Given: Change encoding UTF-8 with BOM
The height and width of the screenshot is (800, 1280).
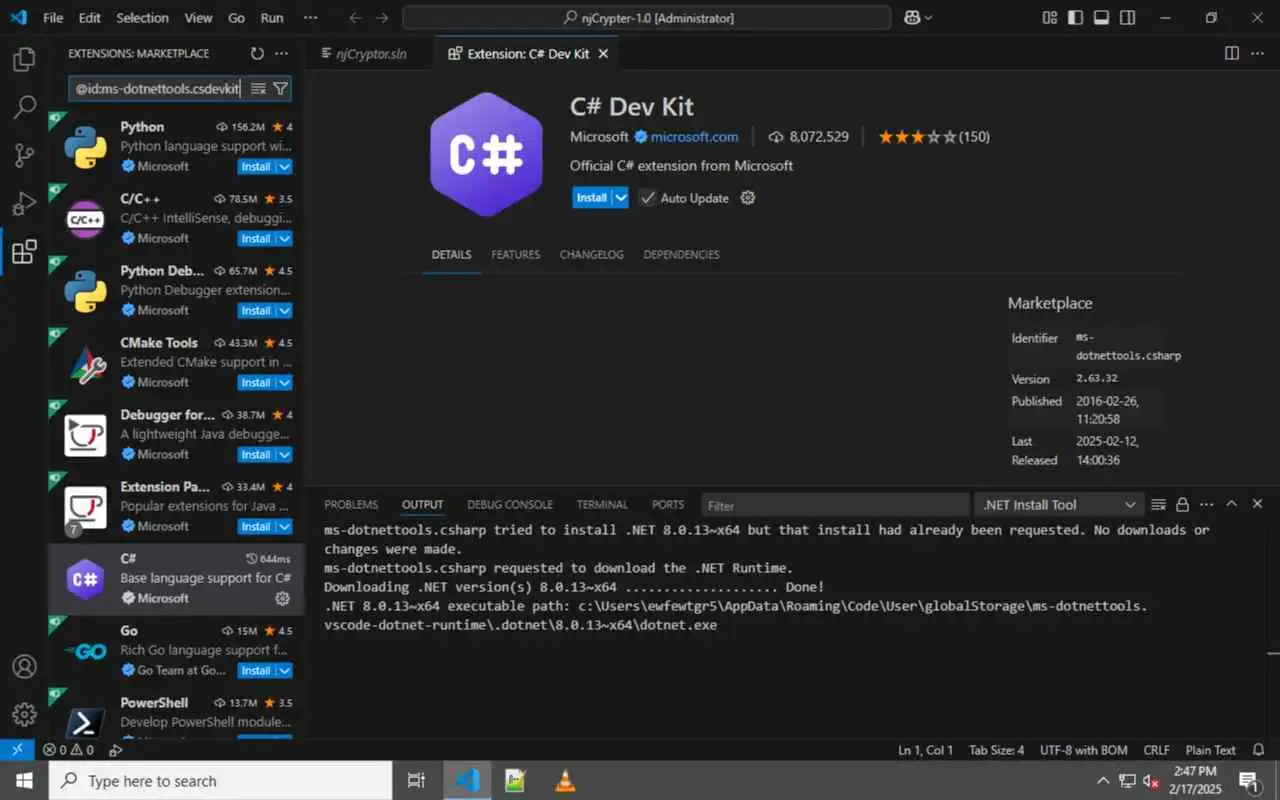Looking at the screenshot, I should 1083,750.
